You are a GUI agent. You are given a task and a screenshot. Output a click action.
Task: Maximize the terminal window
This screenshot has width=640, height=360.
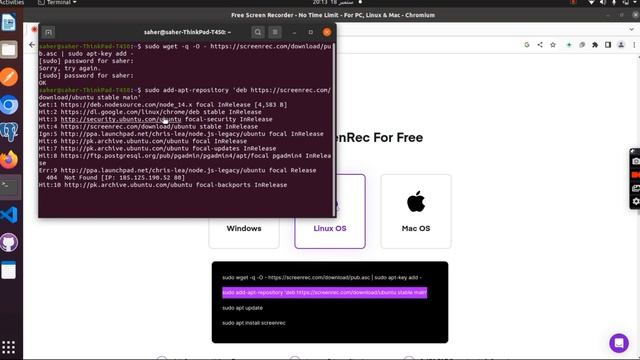pos(311,32)
